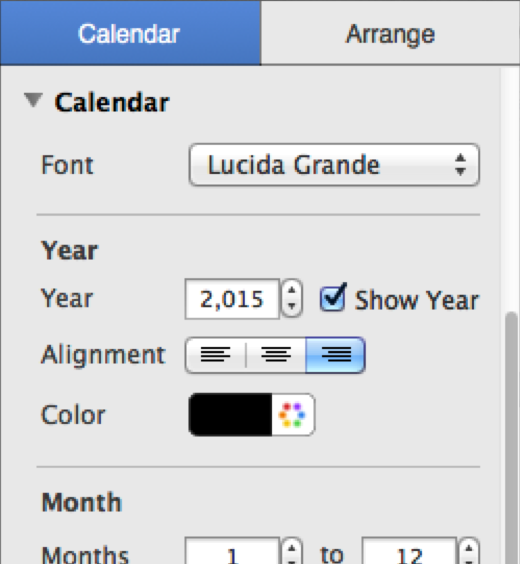The height and width of the screenshot is (564, 520).
Task: Decrease year with stepper down arrow
Action: pyautogui.click(x=292, y=308)
